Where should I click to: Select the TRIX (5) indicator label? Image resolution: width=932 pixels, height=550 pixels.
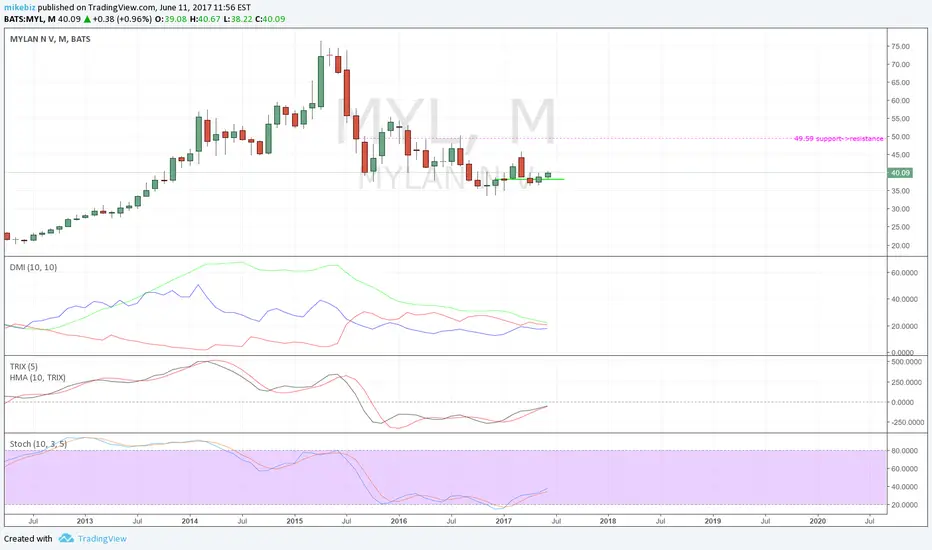[x=24, y=366]
